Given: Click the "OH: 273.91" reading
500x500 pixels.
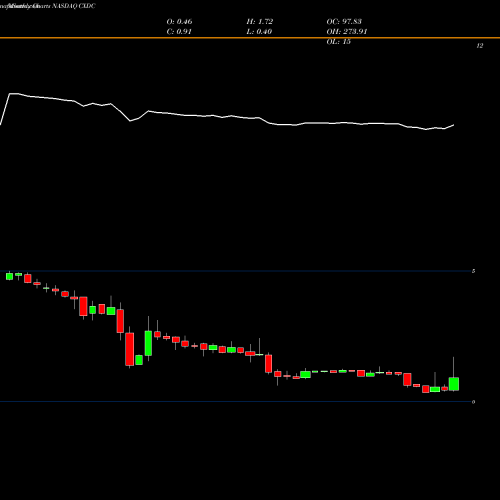Looking at the screenshot, I should pyautogui.click(x=347, y=32).
